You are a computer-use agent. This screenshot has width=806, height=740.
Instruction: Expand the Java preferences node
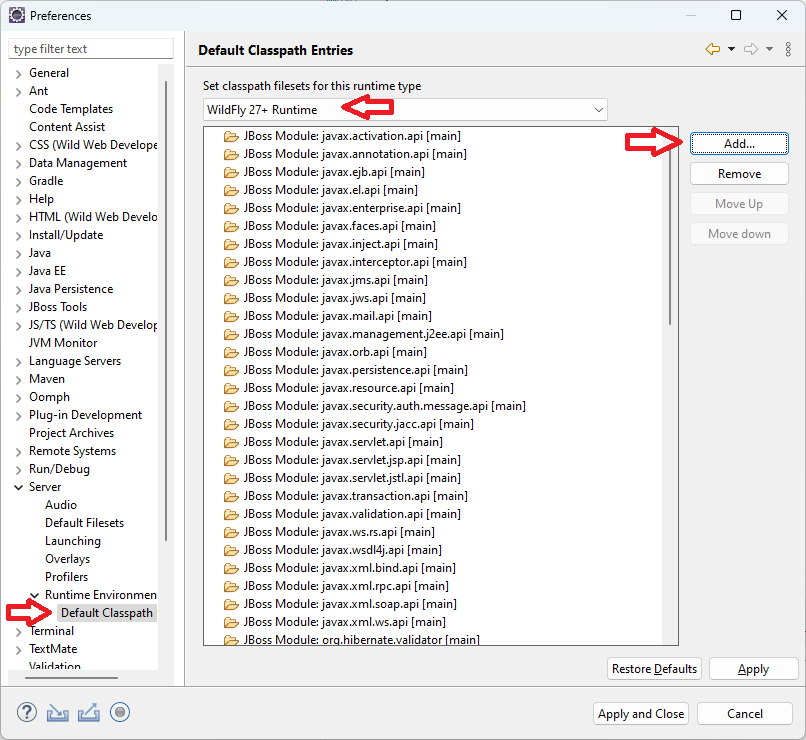click(19, 253)
